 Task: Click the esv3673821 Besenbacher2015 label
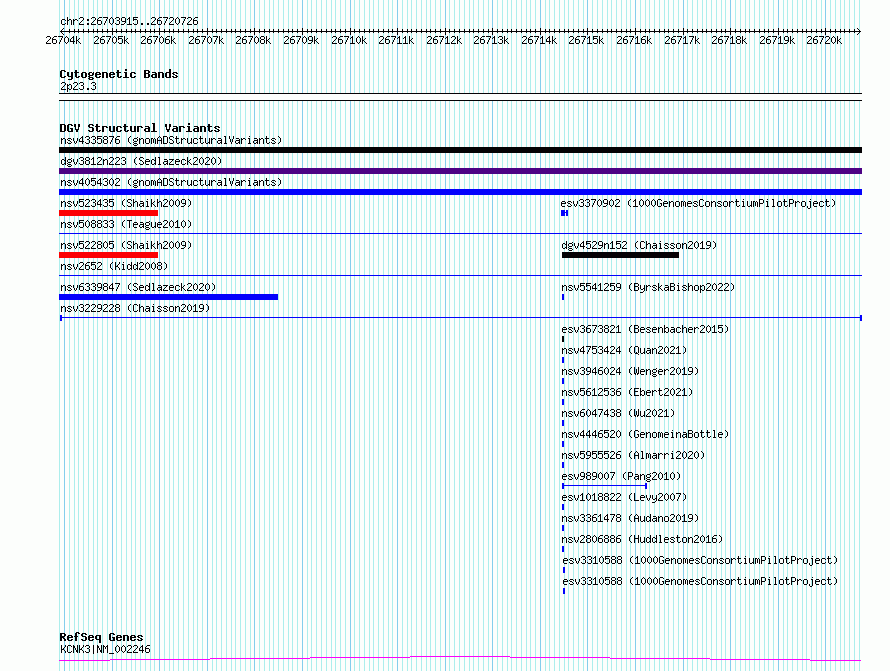click(x=645, y=329)
